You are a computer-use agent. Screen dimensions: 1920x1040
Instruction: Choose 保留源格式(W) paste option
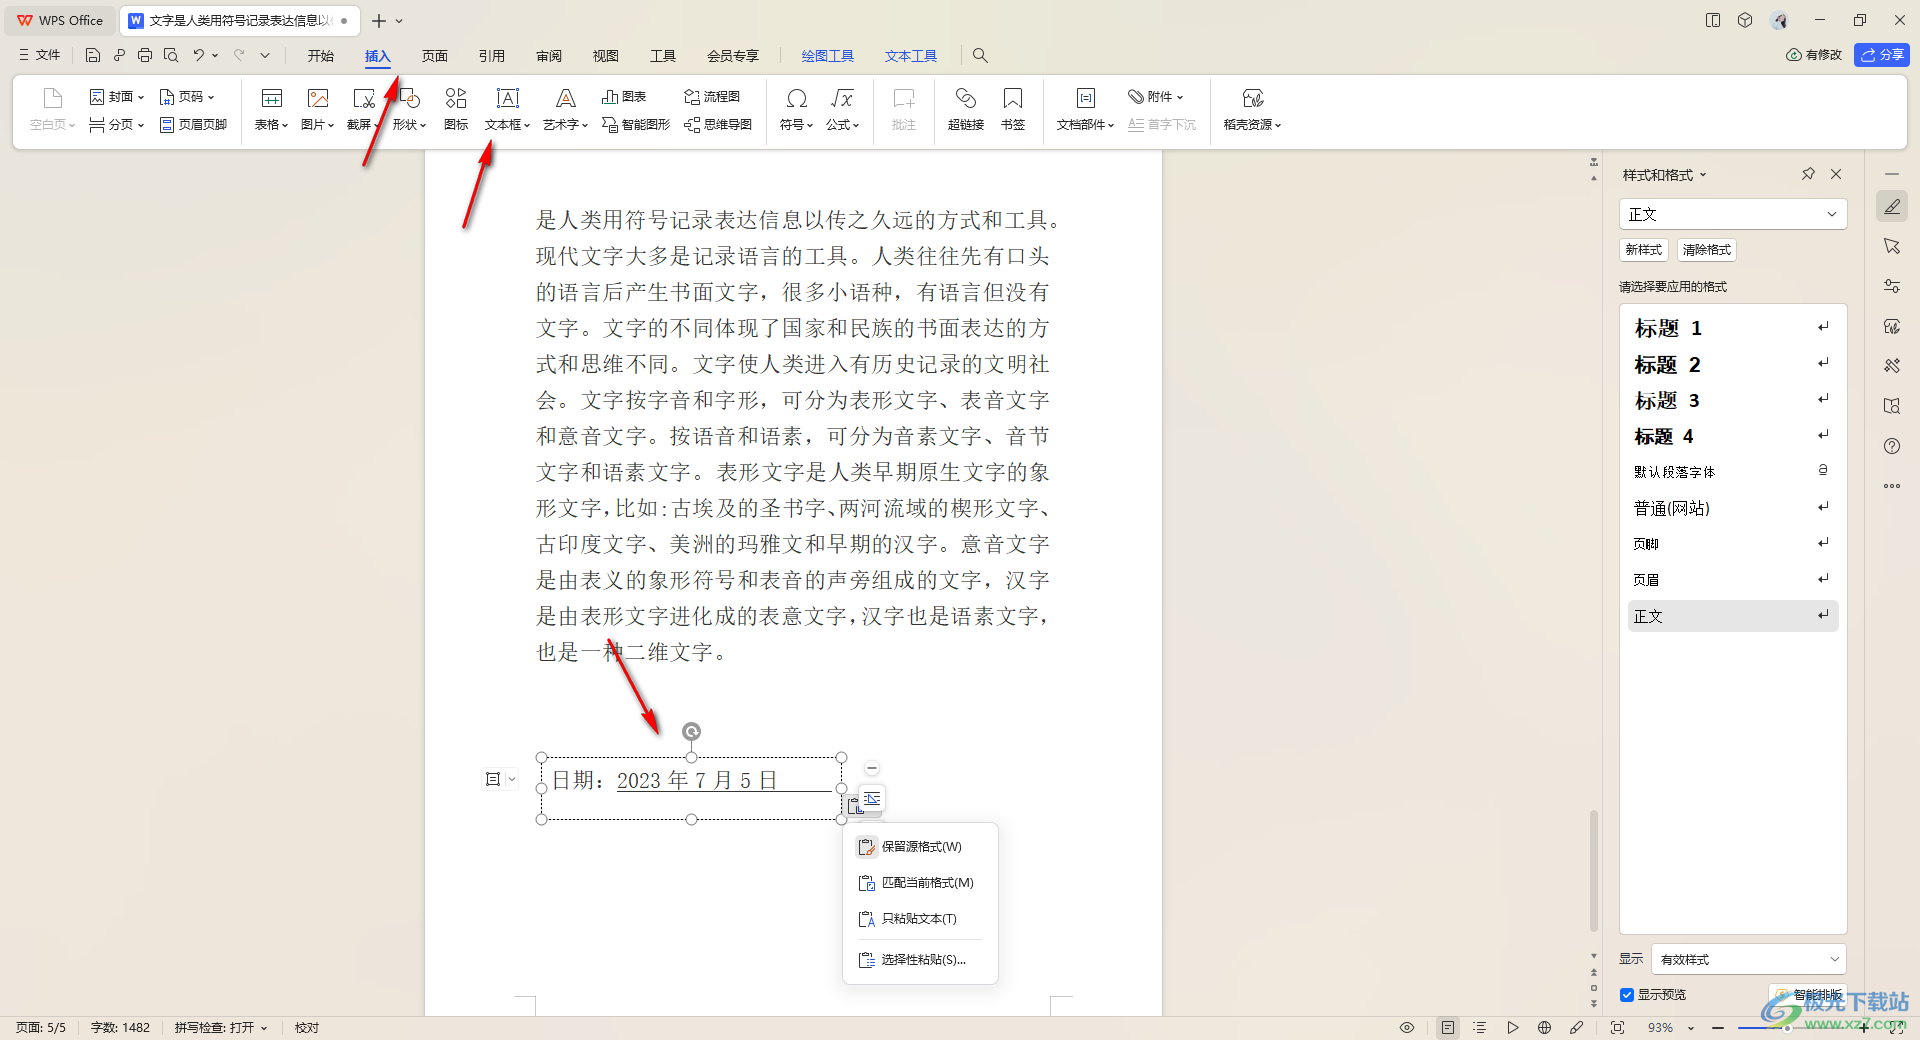[x=920, y=847]
